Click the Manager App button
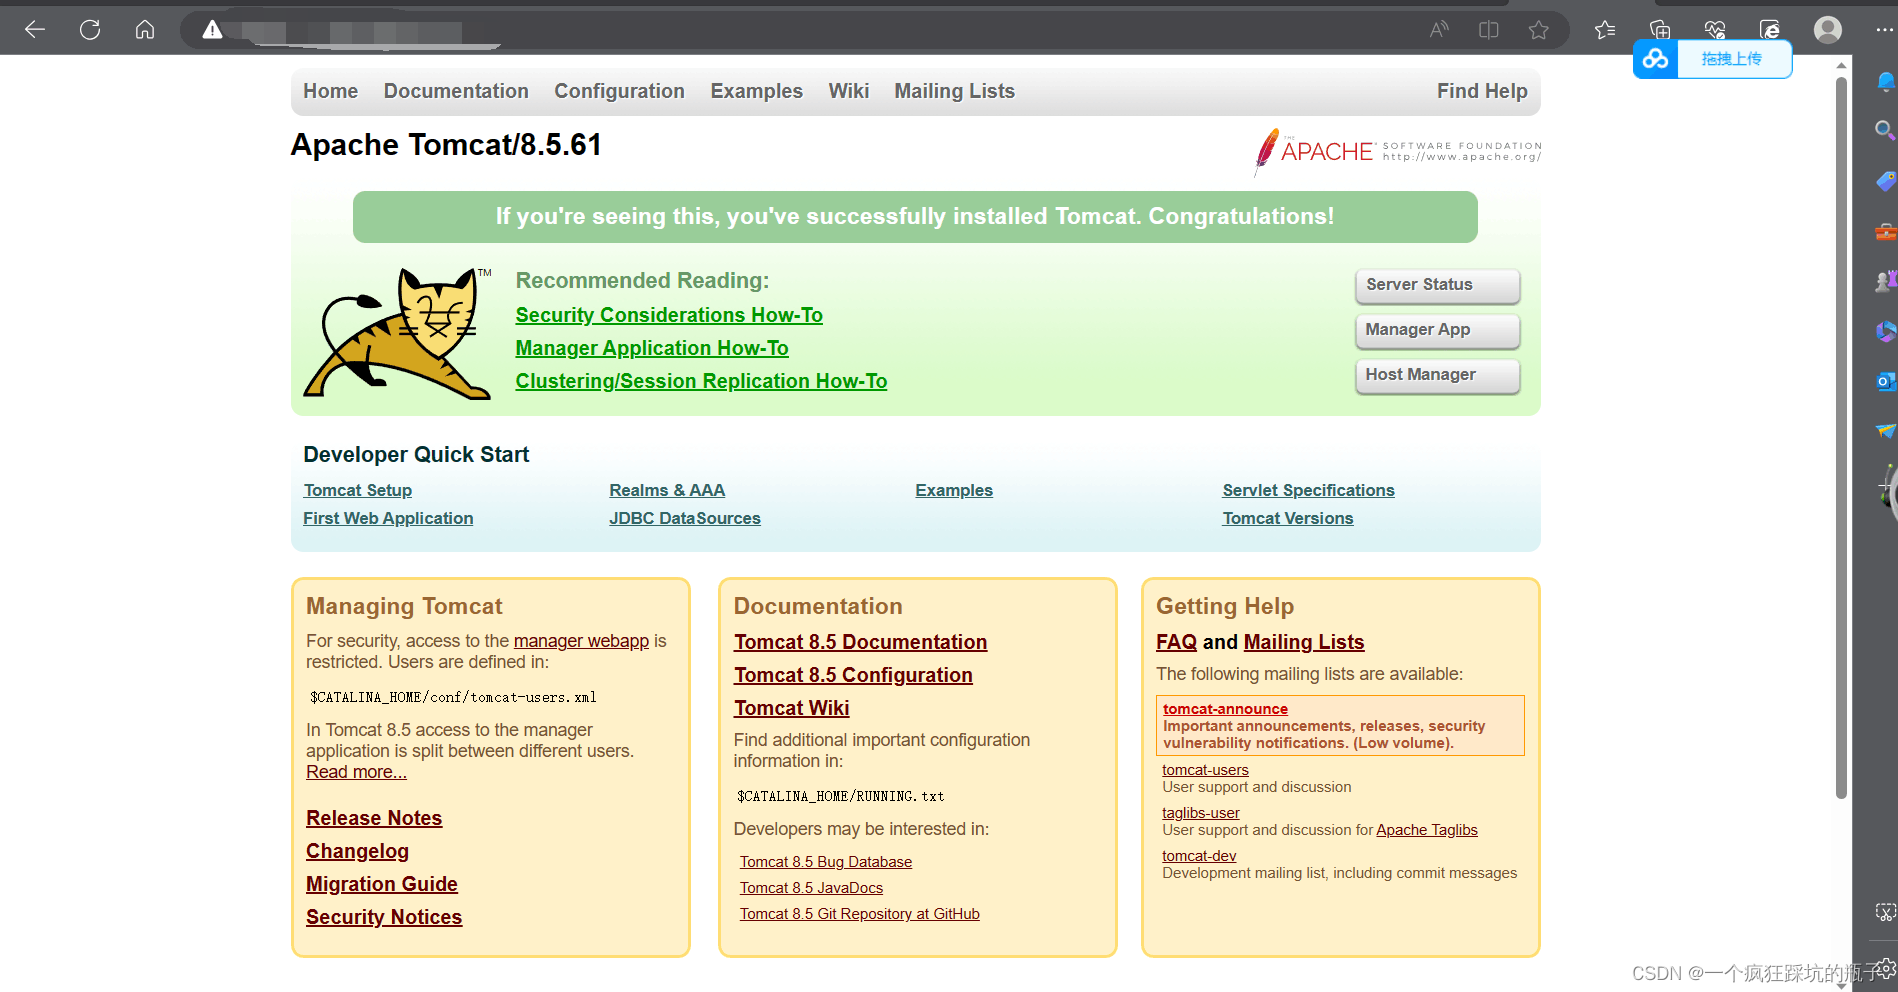 pyautogui.click(x=1437, y=330)
